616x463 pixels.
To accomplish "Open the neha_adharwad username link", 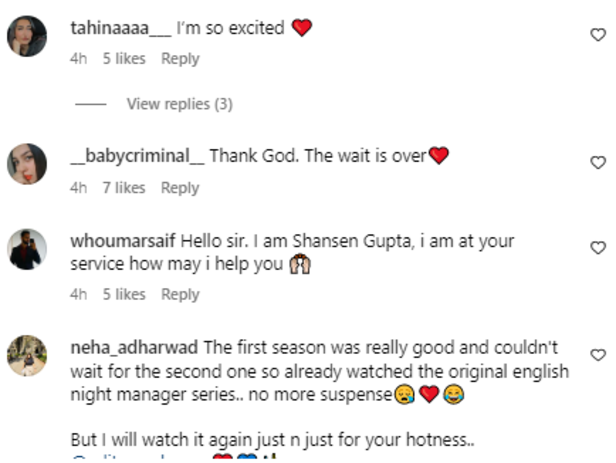I will 134,348.
